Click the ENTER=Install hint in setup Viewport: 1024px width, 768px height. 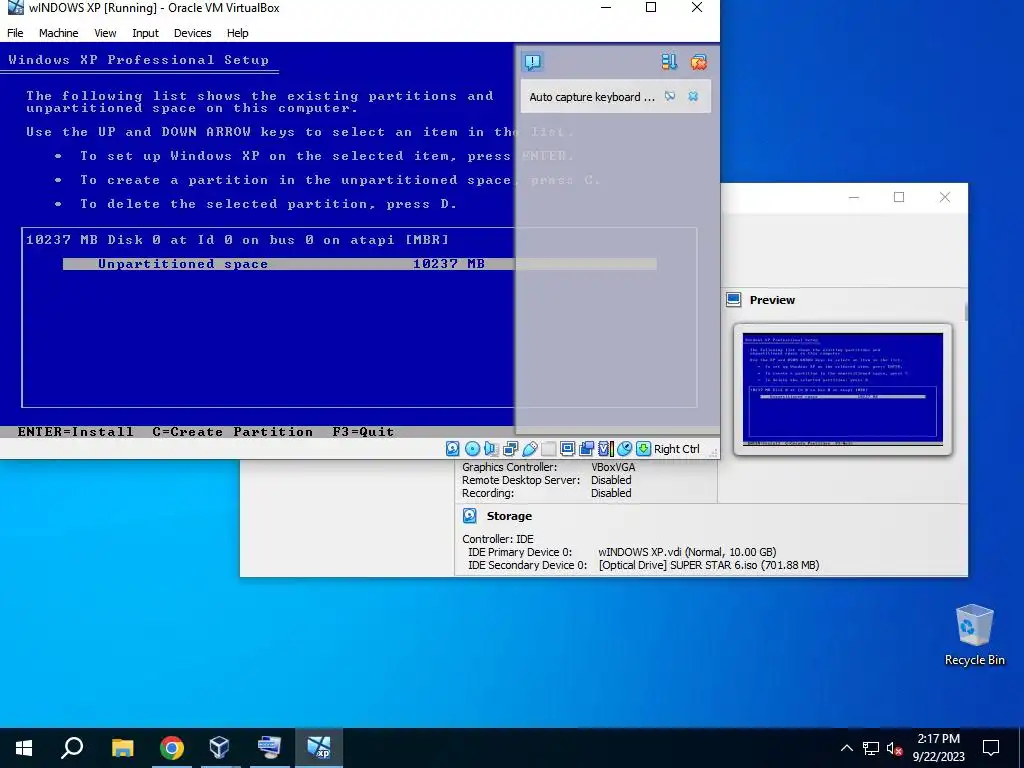[75, 432]
